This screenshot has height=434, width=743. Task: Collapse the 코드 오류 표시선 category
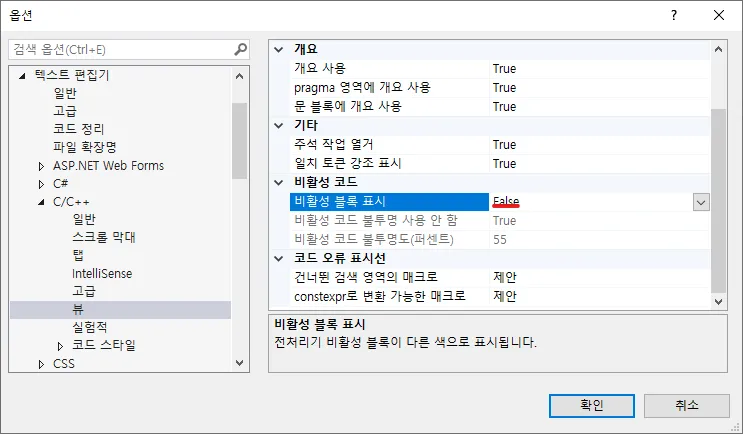280,259
